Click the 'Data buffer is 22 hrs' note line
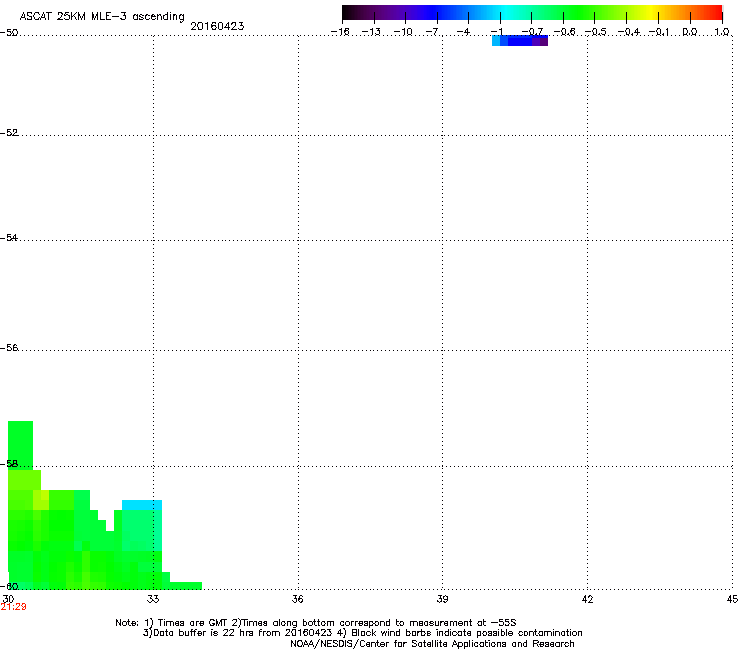This screenshot has height=650, width=740. pyautogui.click(x=362, y=633)
